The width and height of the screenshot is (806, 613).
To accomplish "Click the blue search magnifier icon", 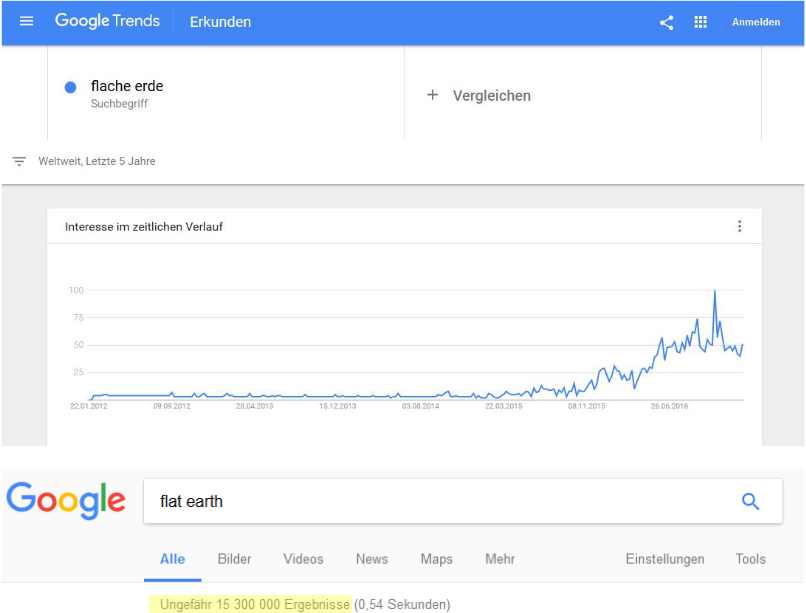I will 750,501.
